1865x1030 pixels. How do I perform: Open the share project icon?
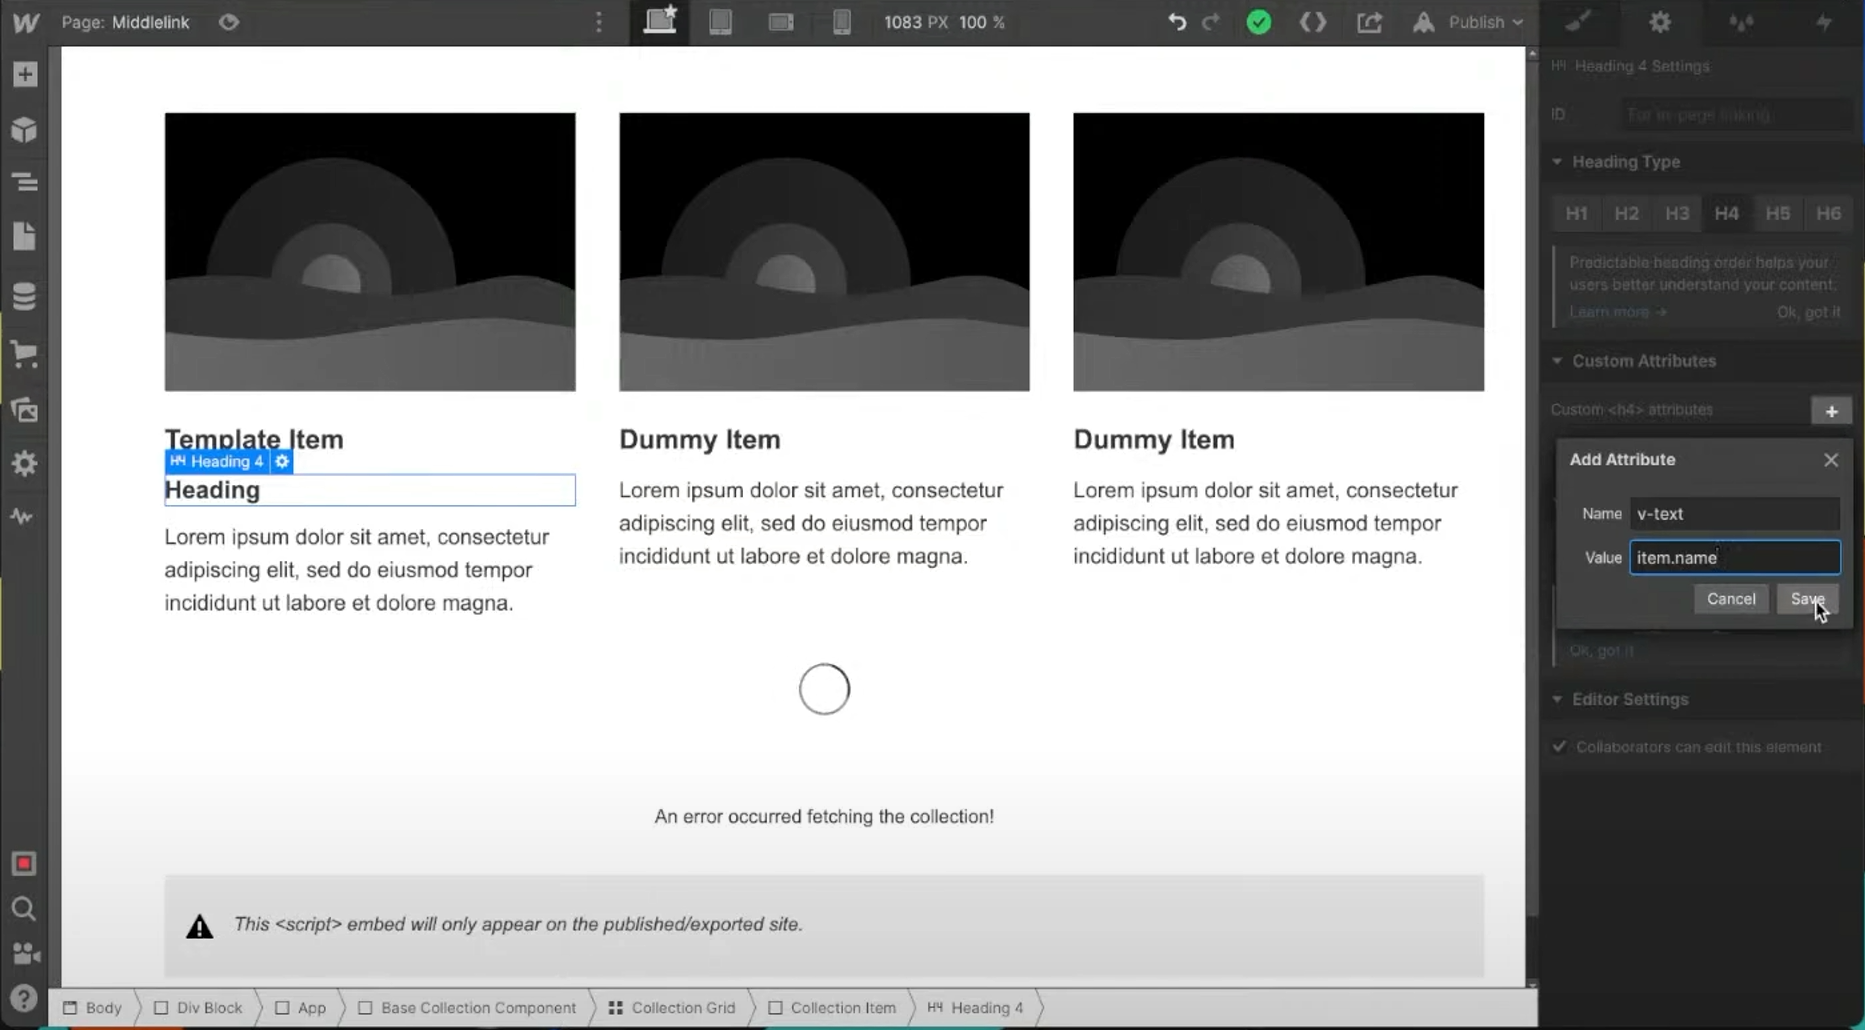pos(1369,22)
